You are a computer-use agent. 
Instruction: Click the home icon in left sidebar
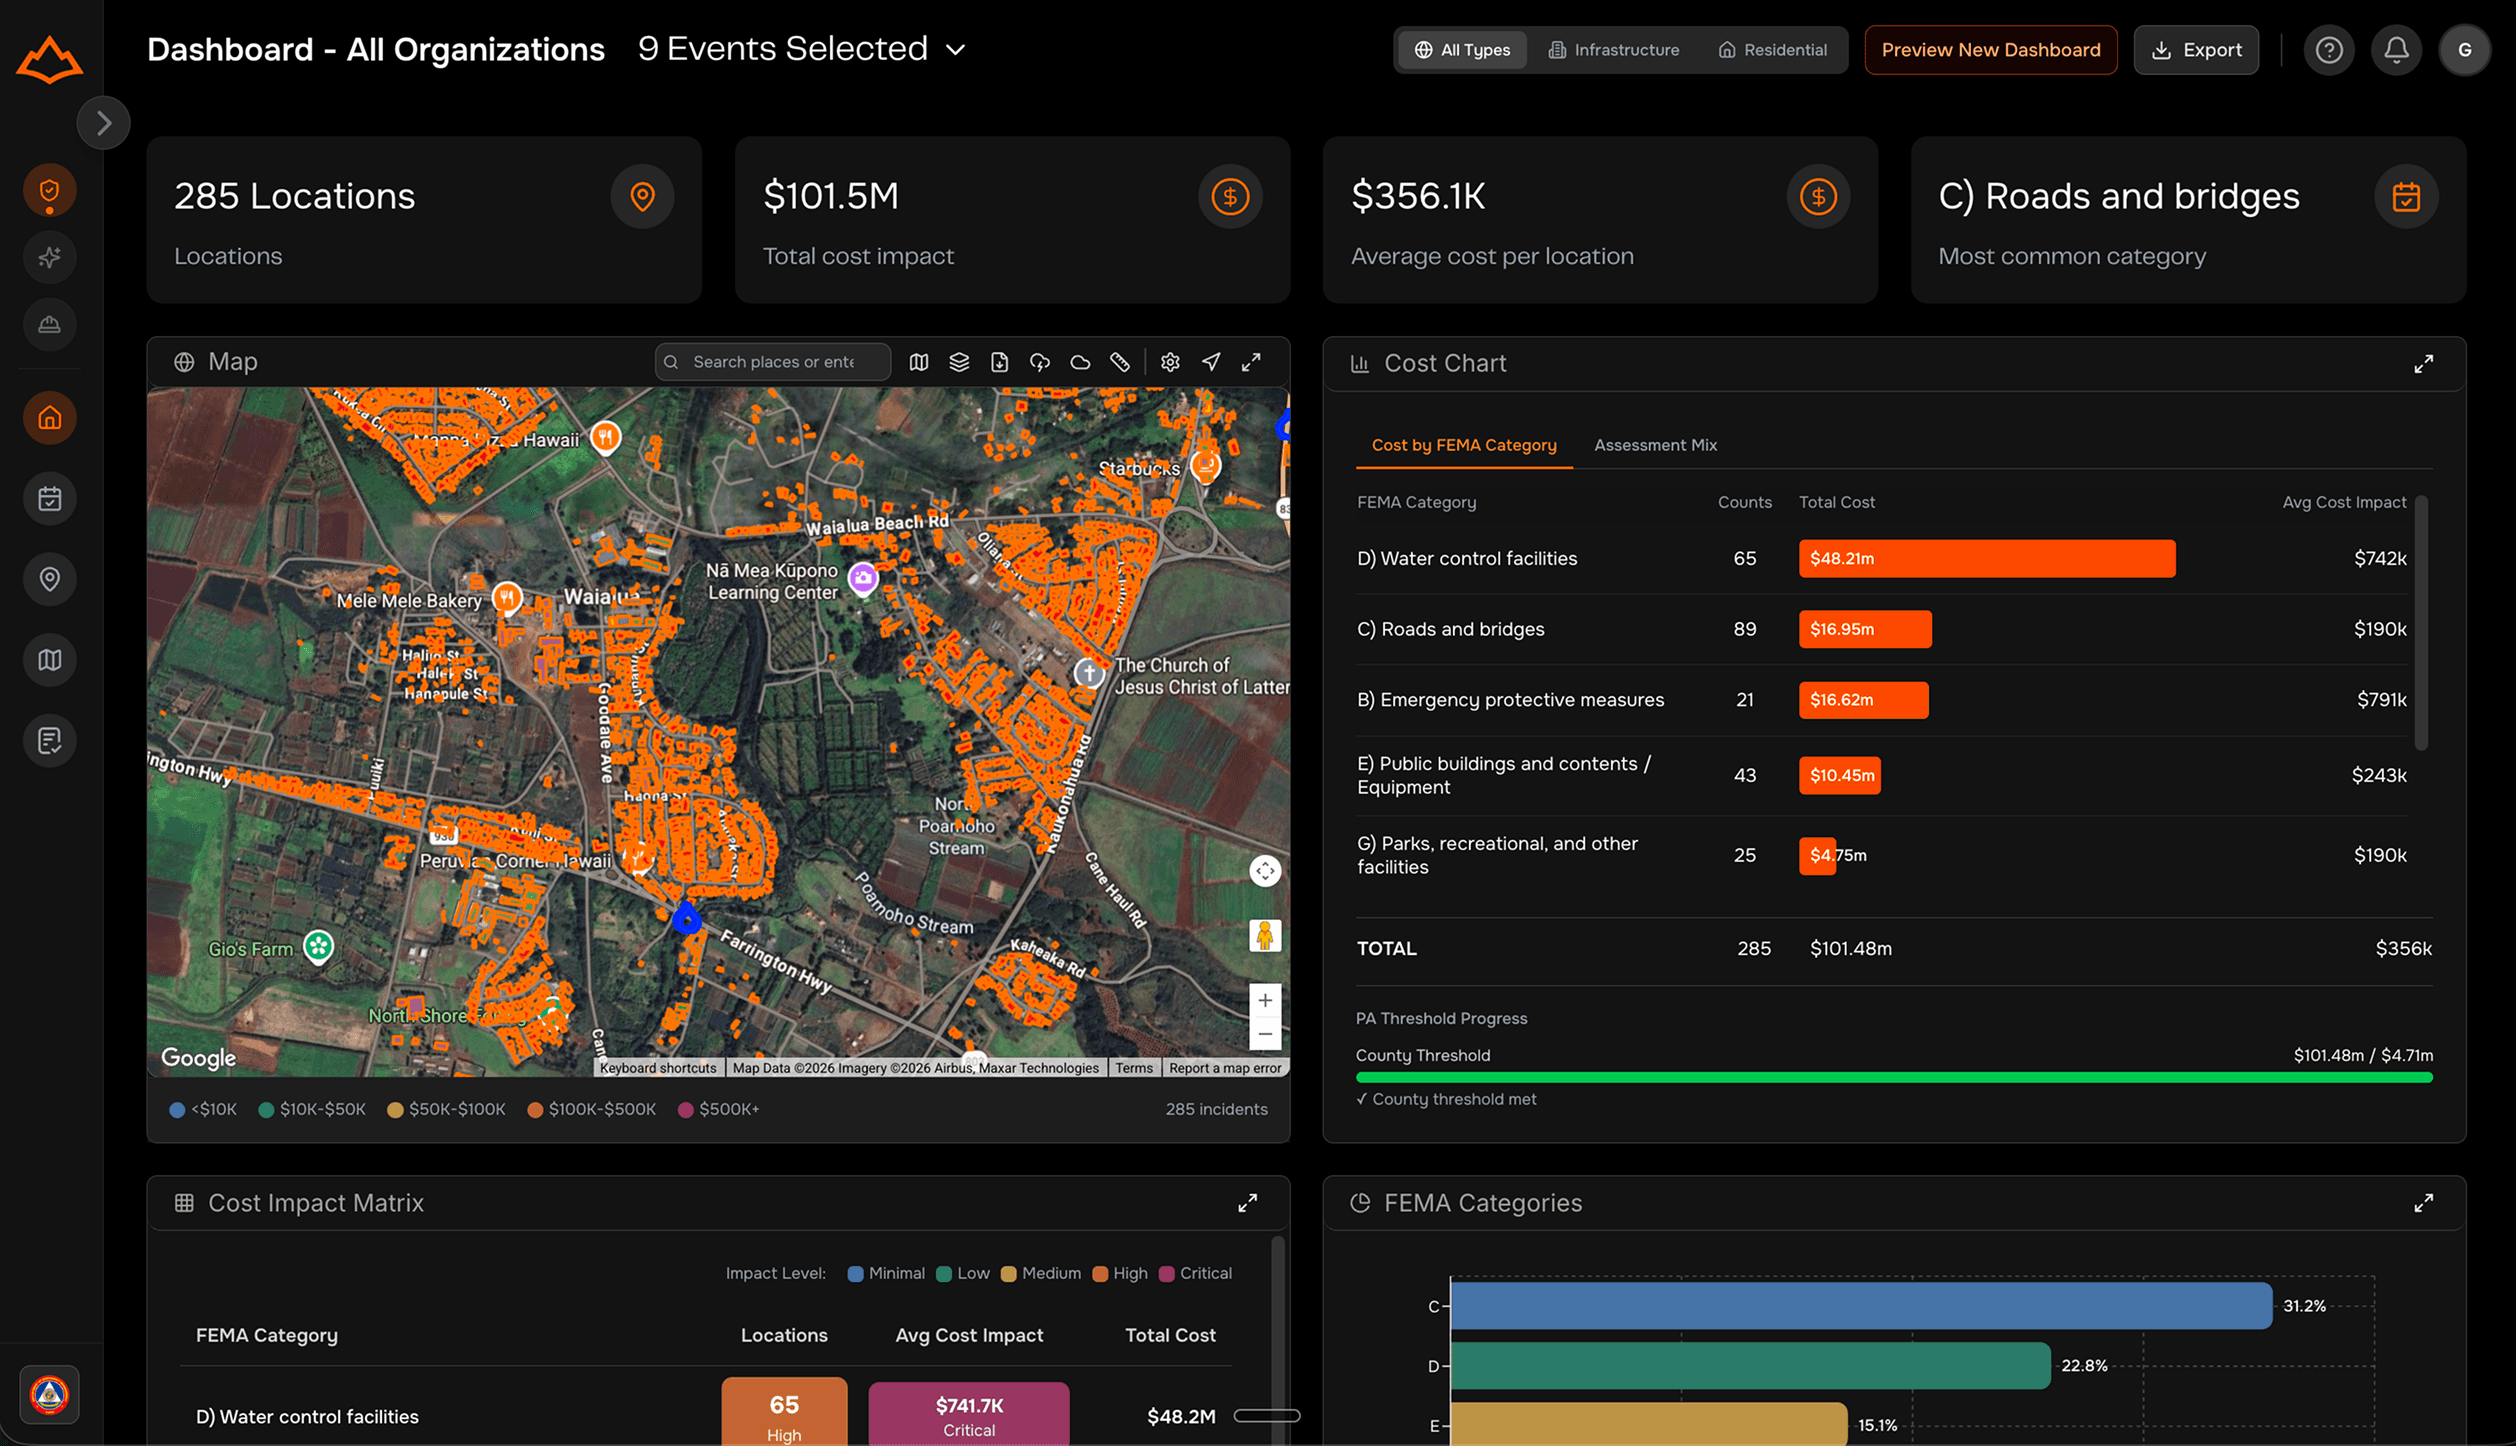[50, 418]
